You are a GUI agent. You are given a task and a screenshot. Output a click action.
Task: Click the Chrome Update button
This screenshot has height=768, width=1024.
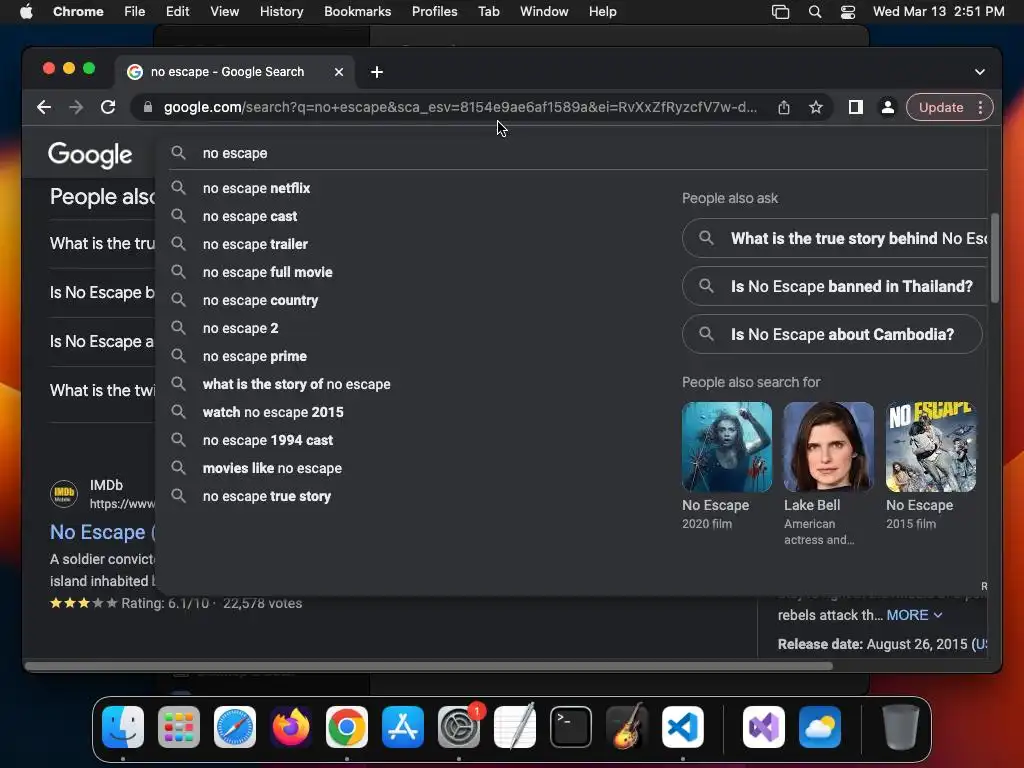point(940,107)
